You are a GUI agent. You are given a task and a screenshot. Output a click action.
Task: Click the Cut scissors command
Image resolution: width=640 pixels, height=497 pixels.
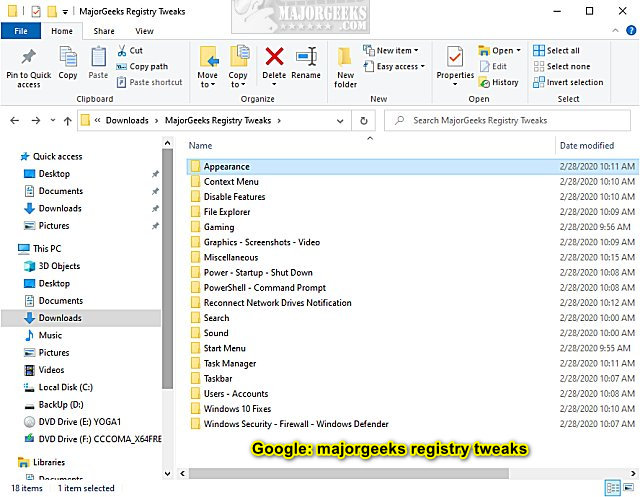tap(130, 50)
